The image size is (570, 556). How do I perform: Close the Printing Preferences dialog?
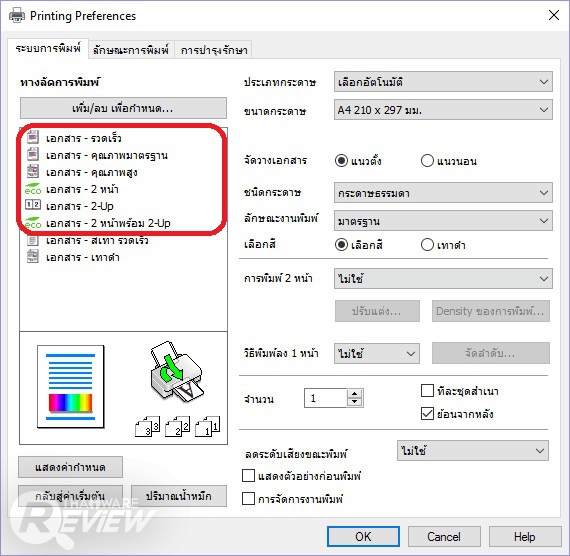click(x=554, y=15)
